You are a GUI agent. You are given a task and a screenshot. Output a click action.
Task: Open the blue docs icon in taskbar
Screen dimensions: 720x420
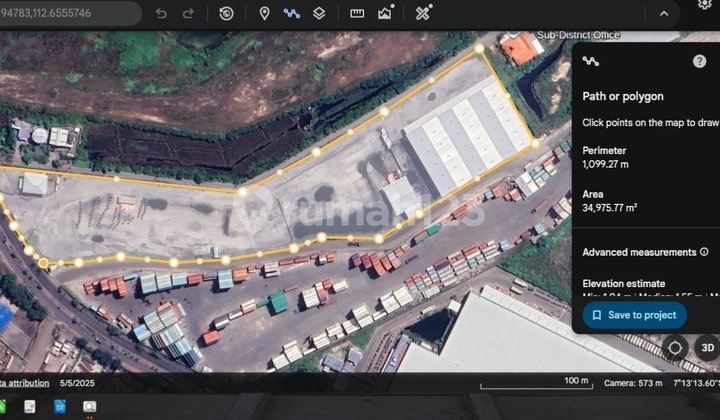[60, 406]
